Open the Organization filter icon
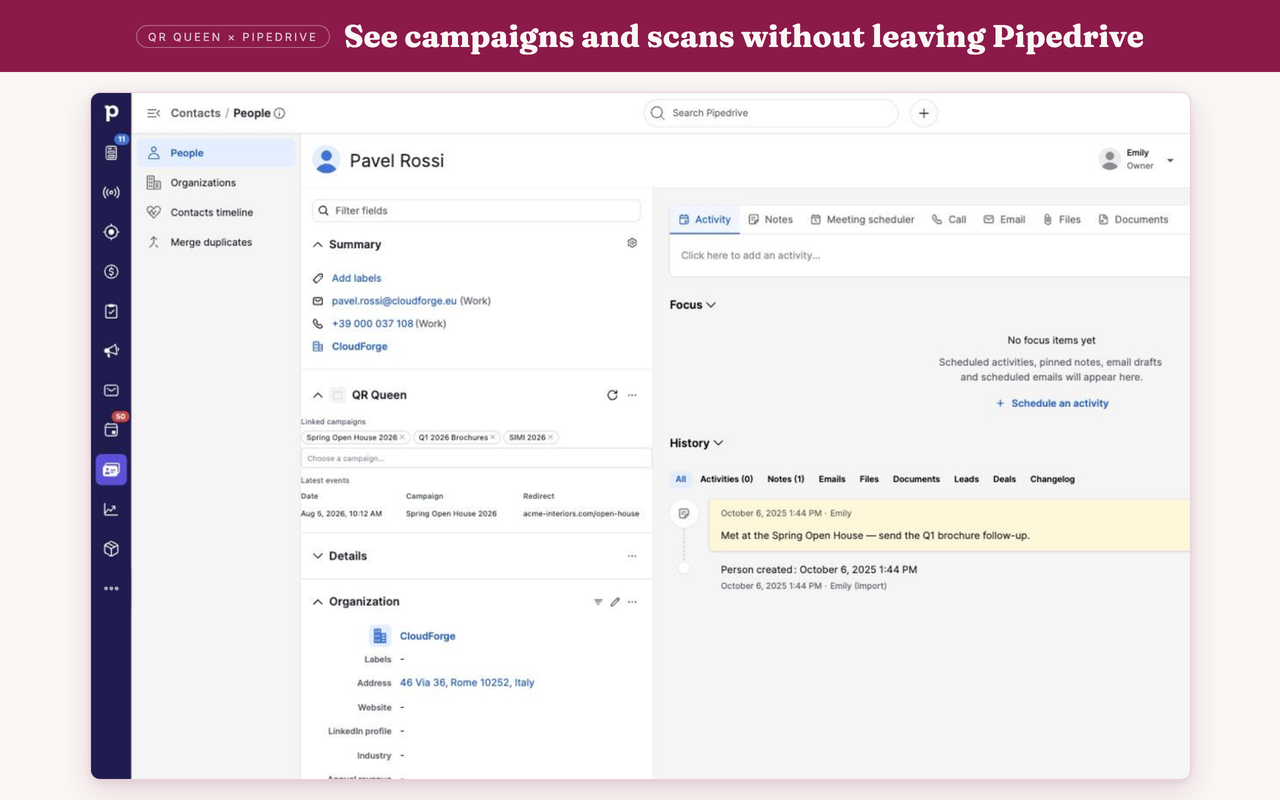The height and width of the screenshot is (800, 1280). tap(598, 602)
